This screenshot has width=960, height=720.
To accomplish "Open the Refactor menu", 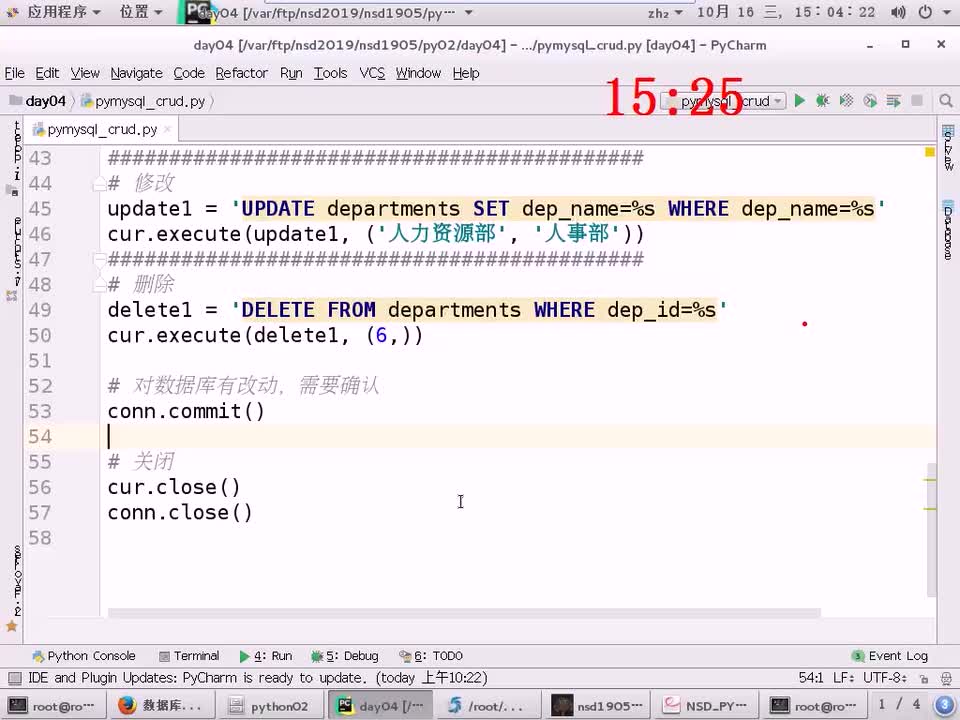I will pos(241,73).
